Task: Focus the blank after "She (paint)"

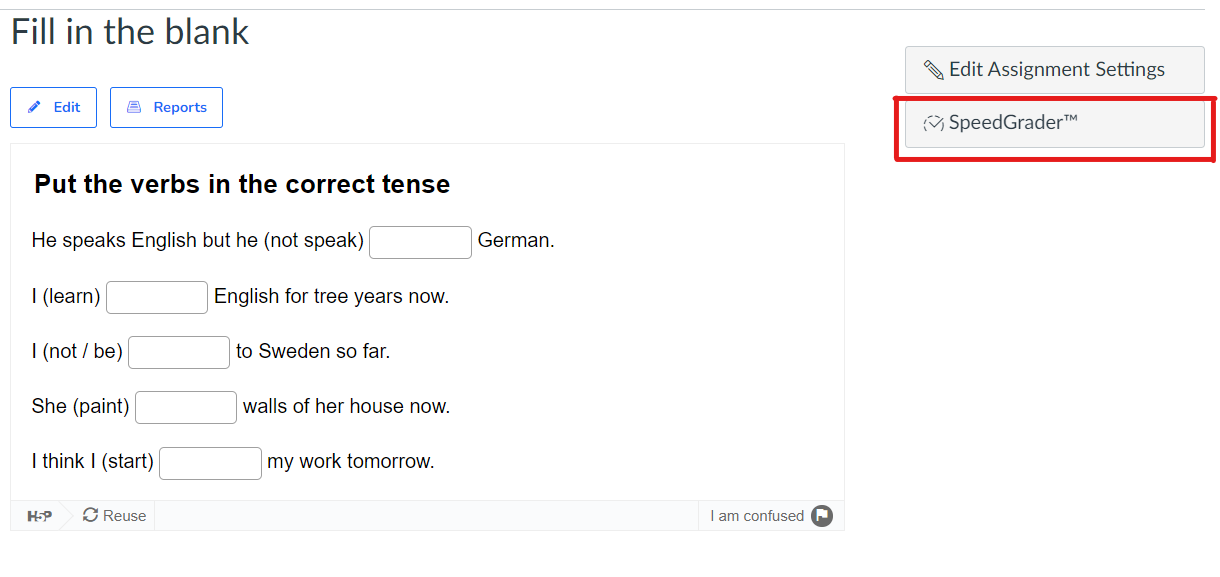Action: (x=186, y=407)
